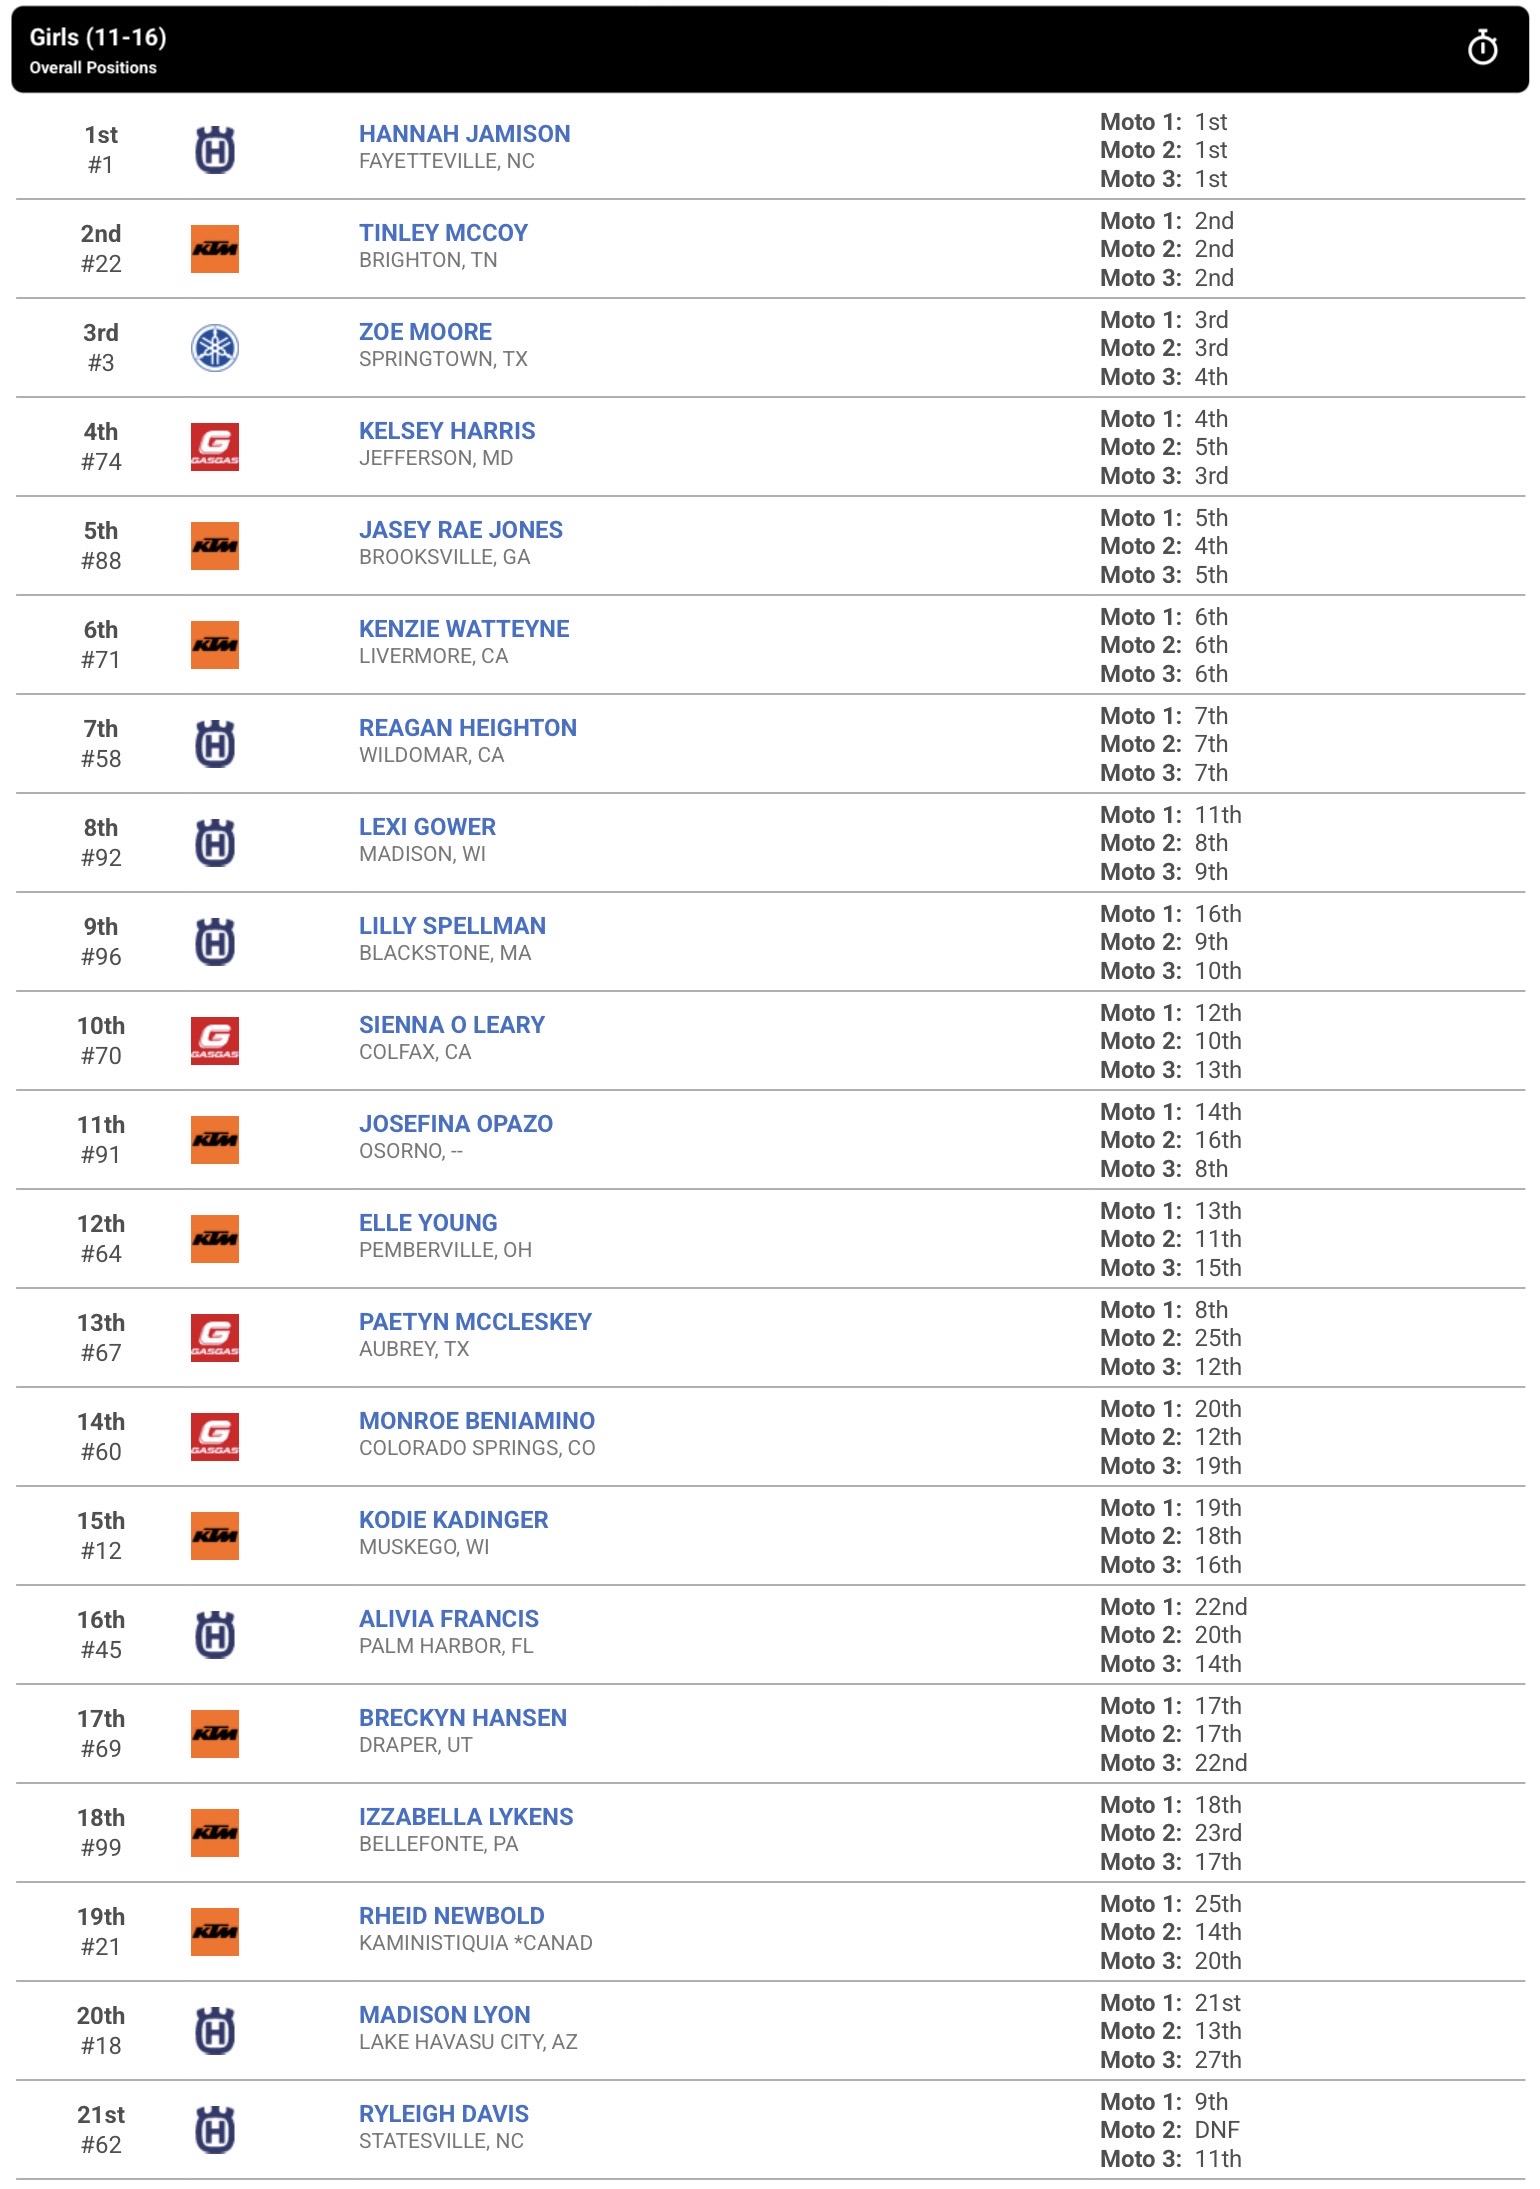Click KTM logo next to Tinley McCoy
The height and width of the screenshot is (2189, 1540).
point(215,249)
